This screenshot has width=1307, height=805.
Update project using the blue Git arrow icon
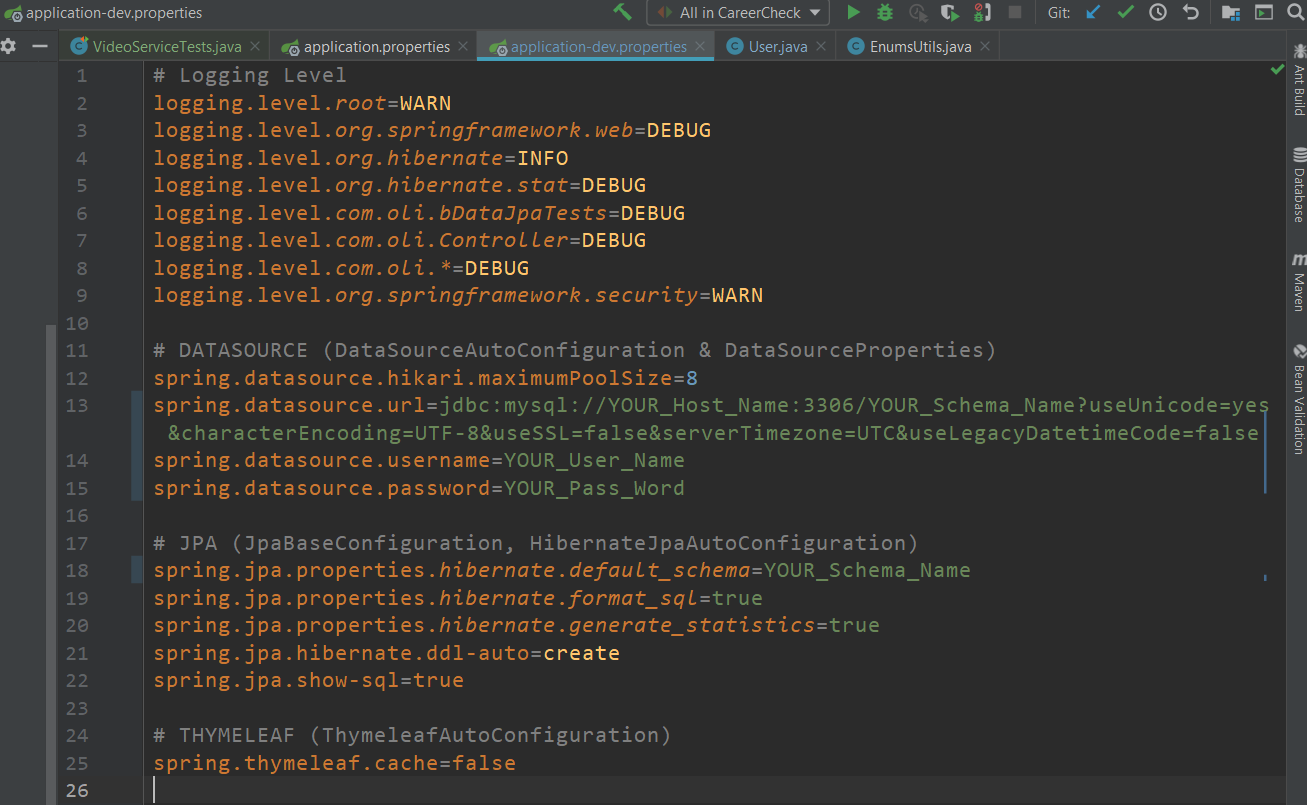pyautogui.click(x=1093, y=13)
